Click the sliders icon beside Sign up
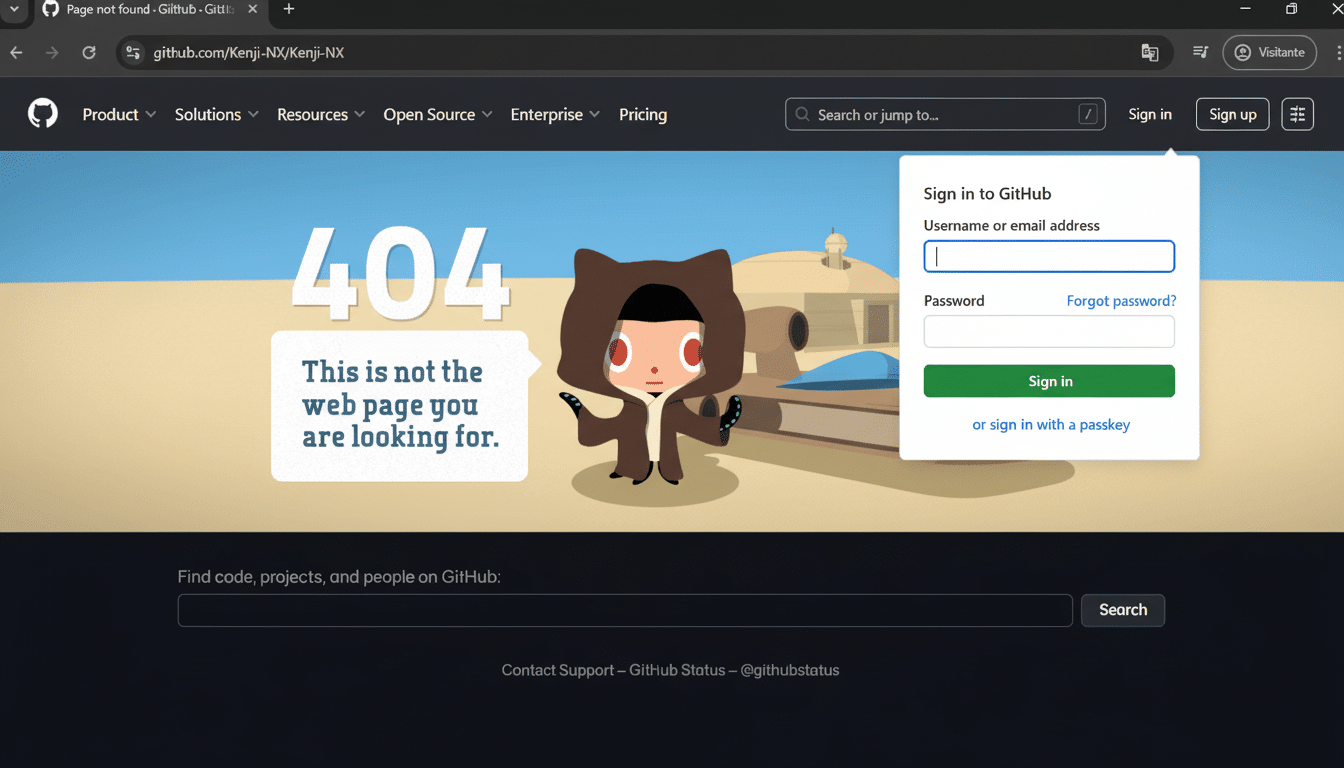This screenshot has height=768, width=1344. coord(1297,114)
